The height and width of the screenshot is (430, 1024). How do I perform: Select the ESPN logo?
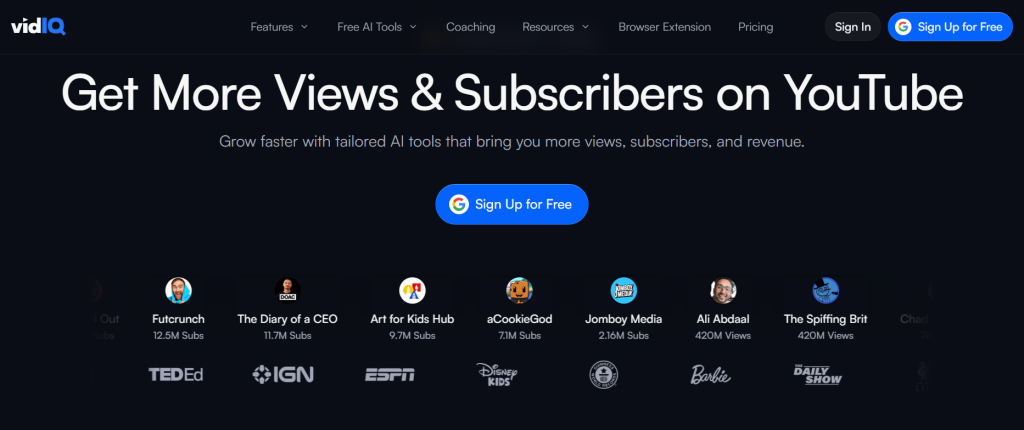pyautogui.click(x=390, y=374)
